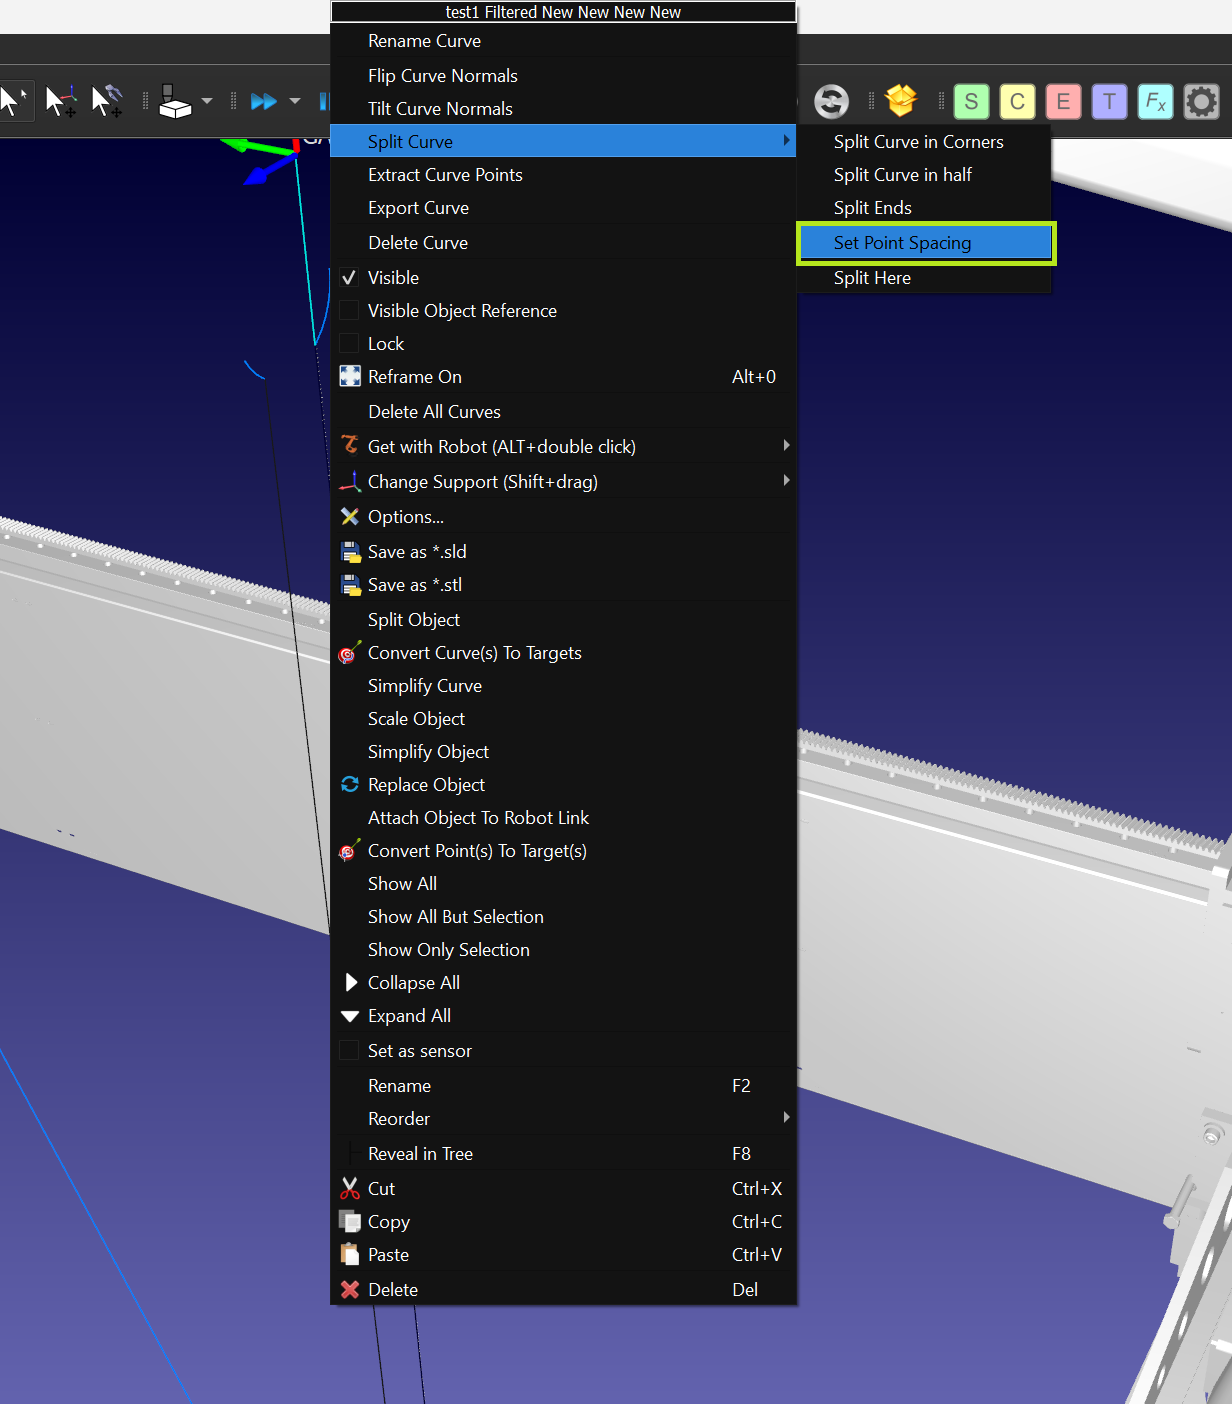This screenshot has height=1404, width=1232.
Task: Click the yellow open box package icon
Action: tap(901, 101)
